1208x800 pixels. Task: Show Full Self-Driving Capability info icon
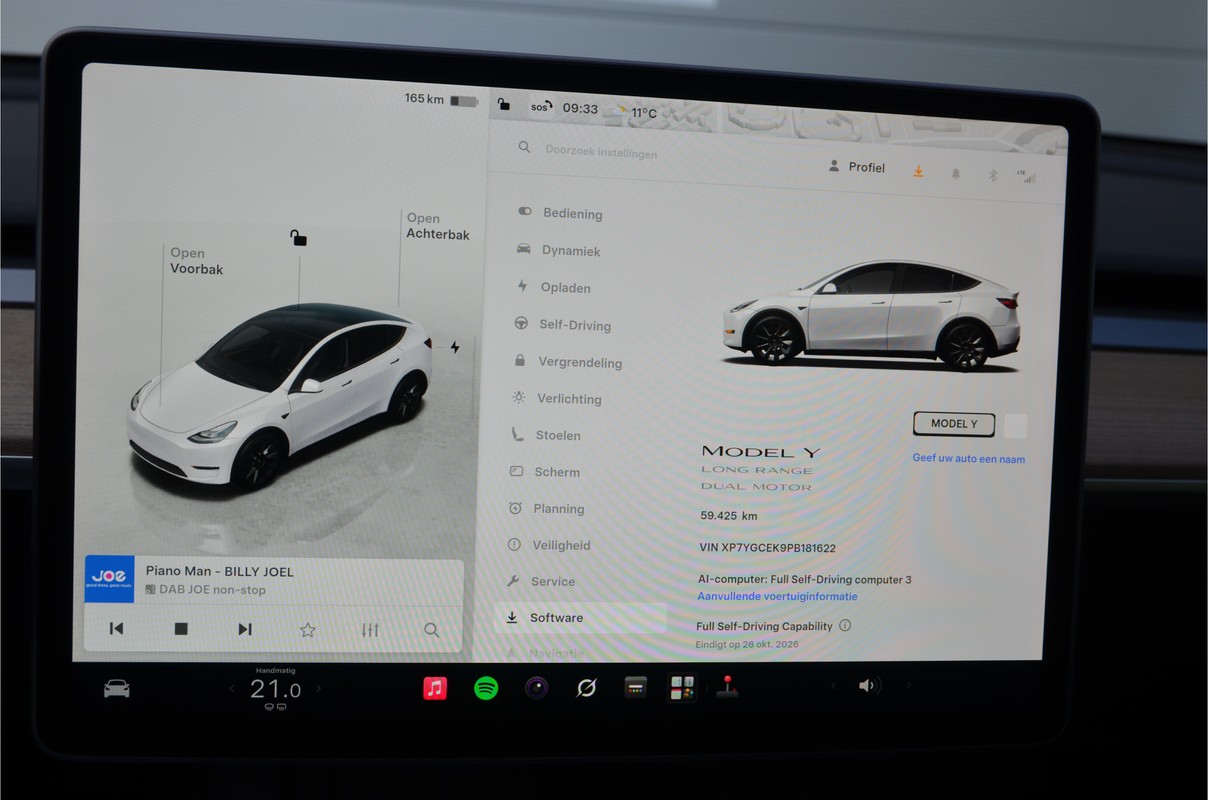845,626
